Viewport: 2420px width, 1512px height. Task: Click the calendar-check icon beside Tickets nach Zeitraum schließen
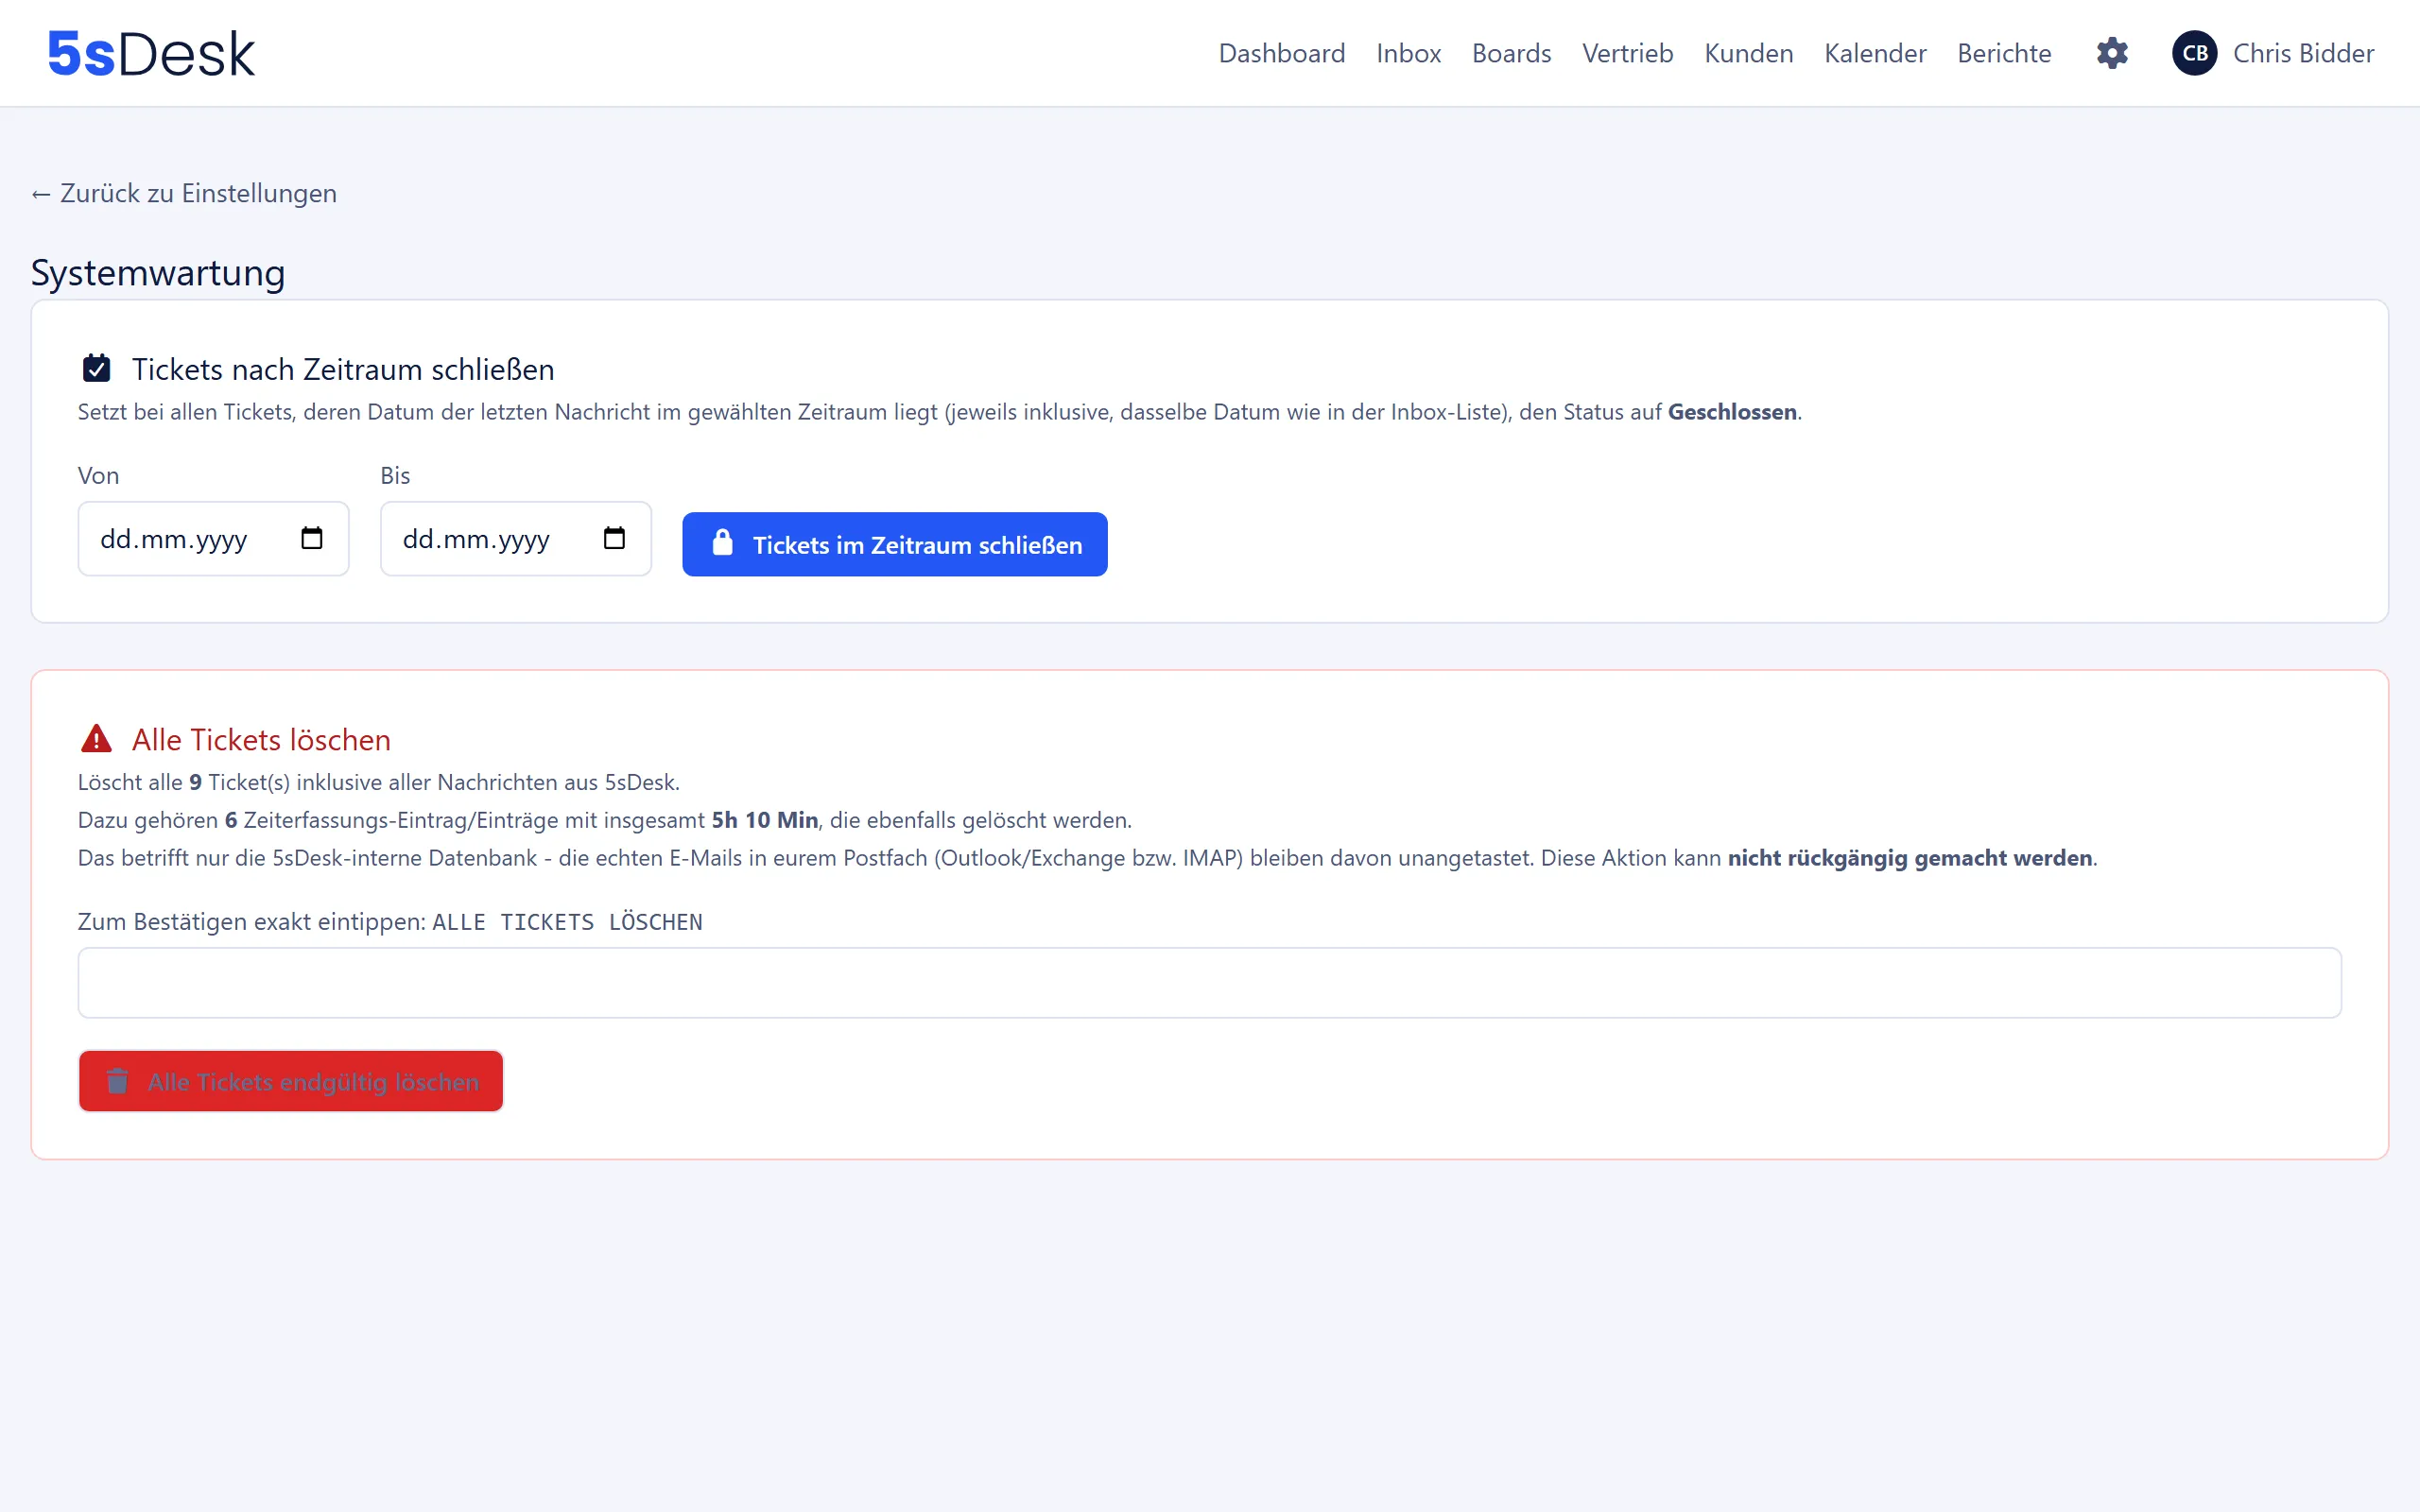96,368
